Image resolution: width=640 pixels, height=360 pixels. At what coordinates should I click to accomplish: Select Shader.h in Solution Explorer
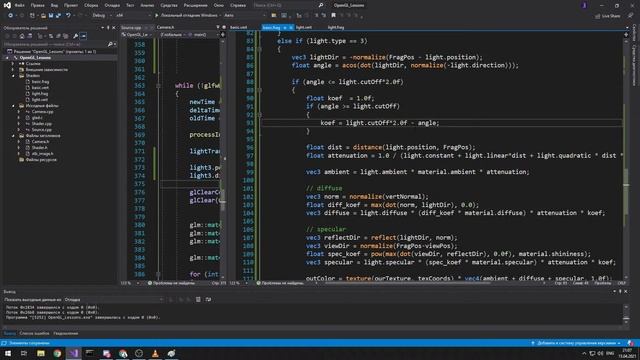tap(39, 148)
